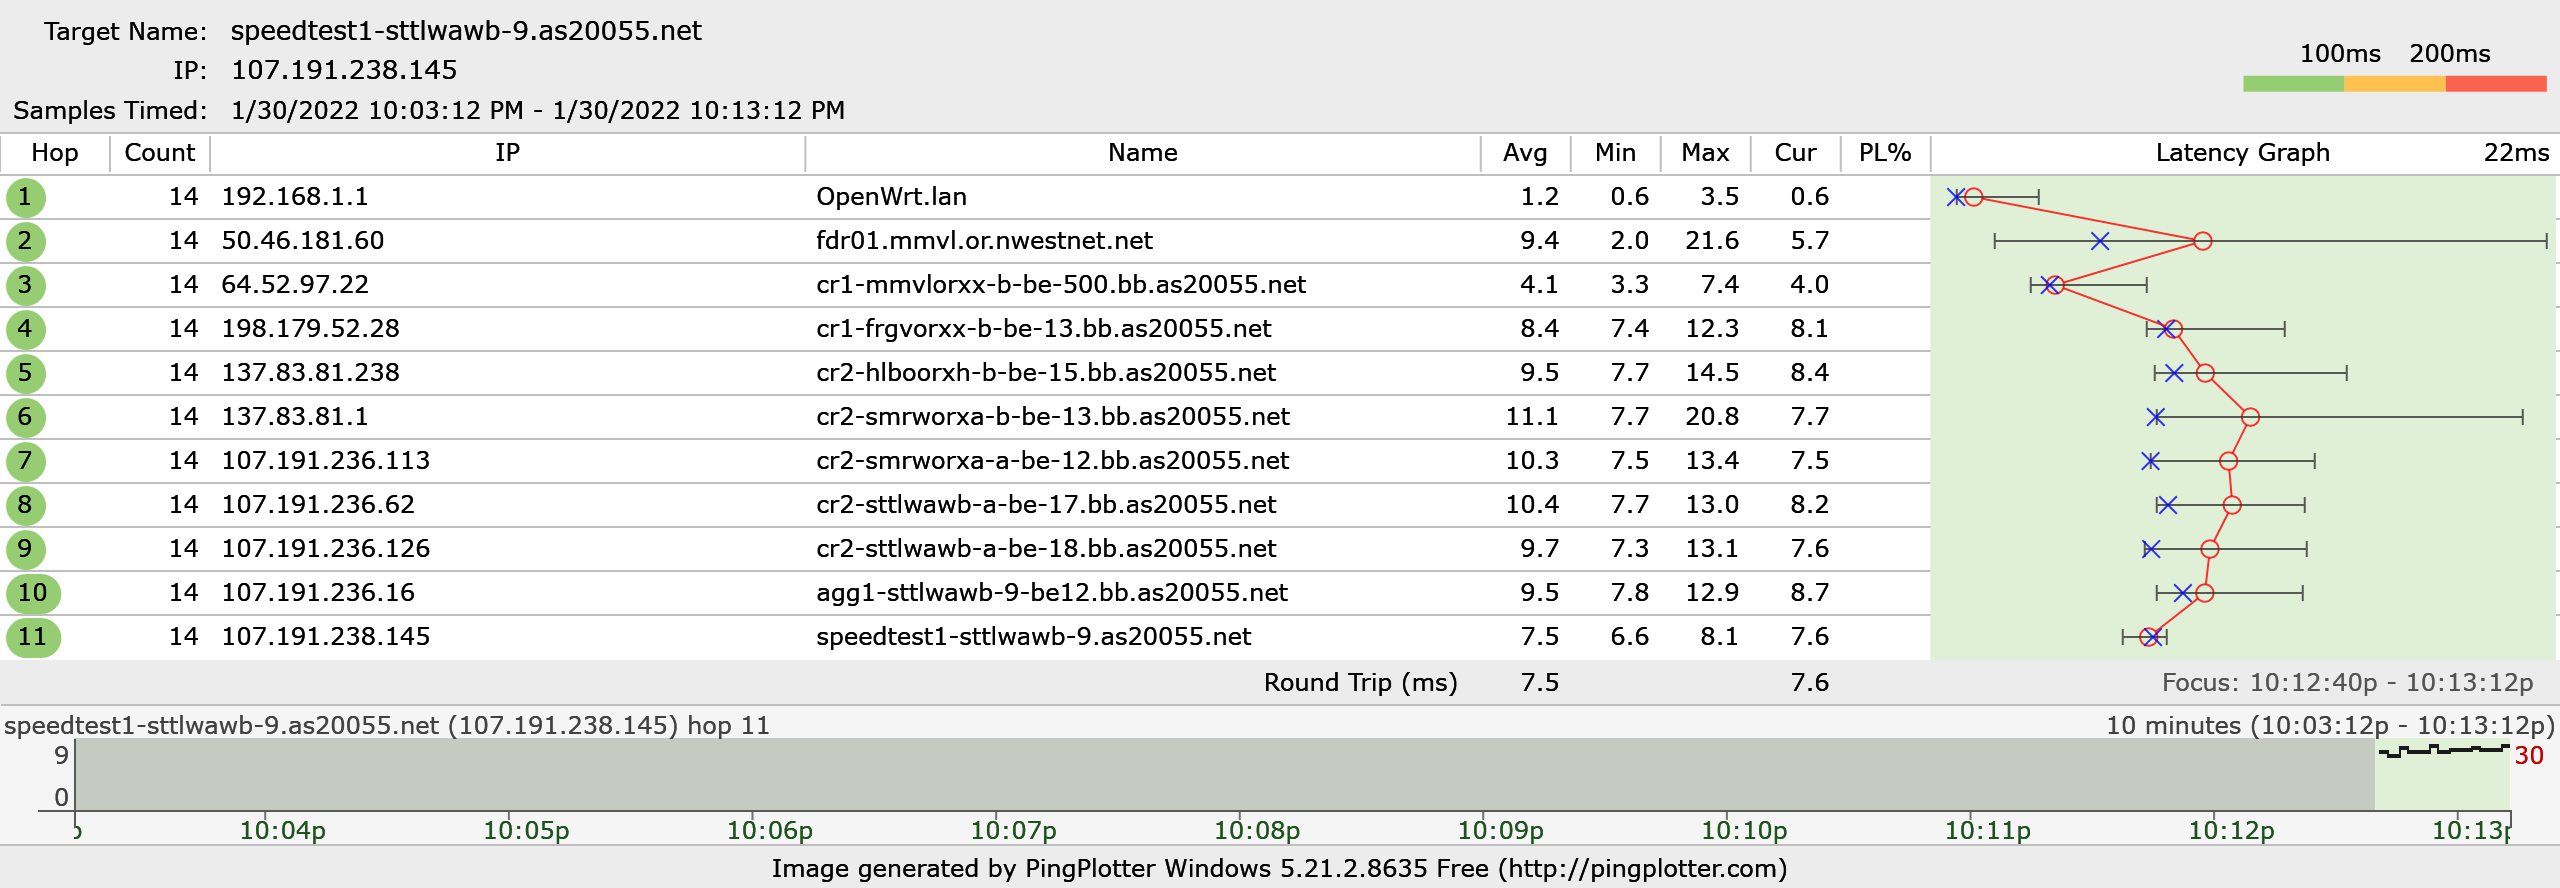Select the hop 2 green circle badge
Screen dimensions: 2560x888
coord(25,241)
